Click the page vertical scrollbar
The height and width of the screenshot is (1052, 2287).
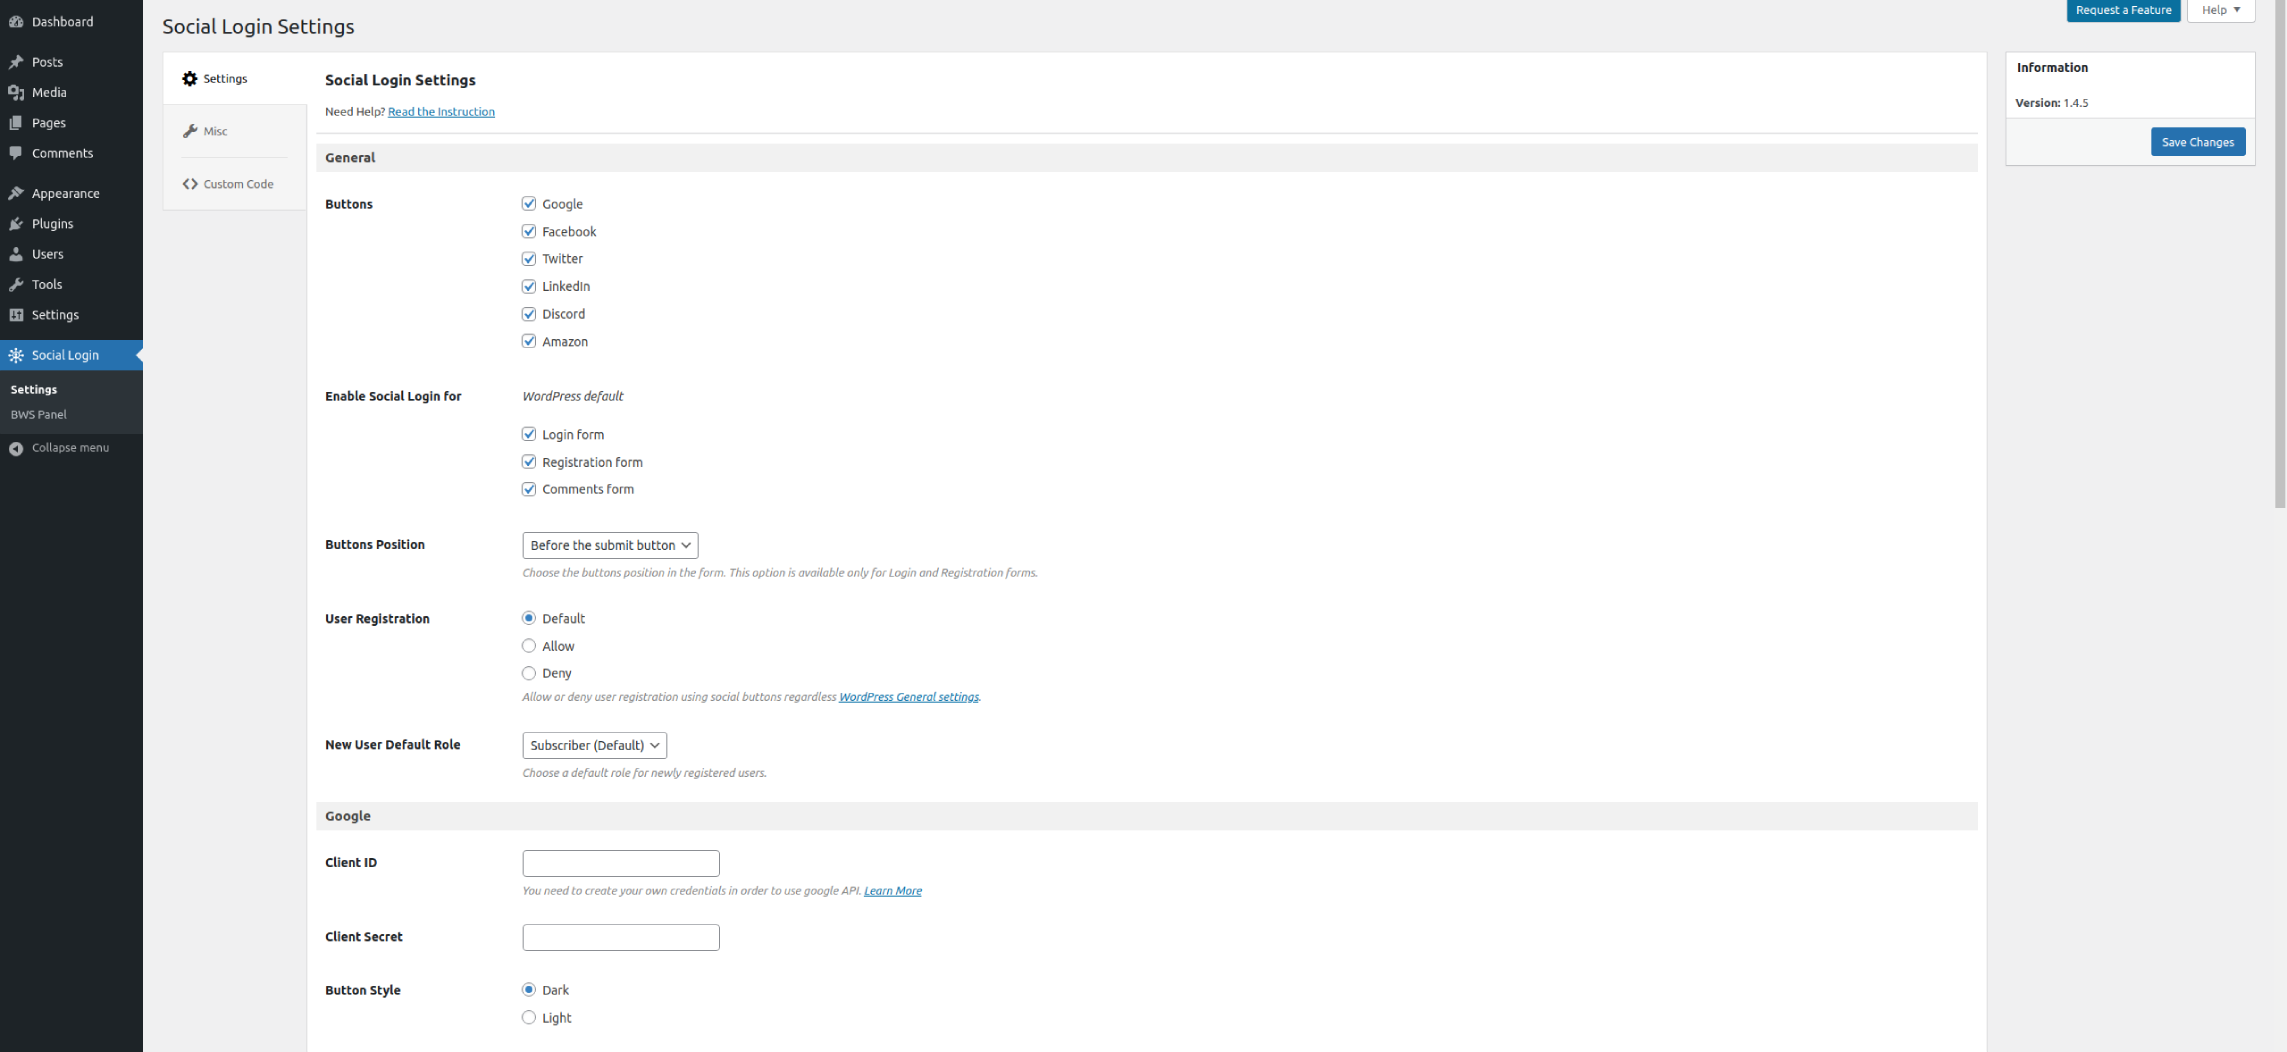pos(2280,255)
